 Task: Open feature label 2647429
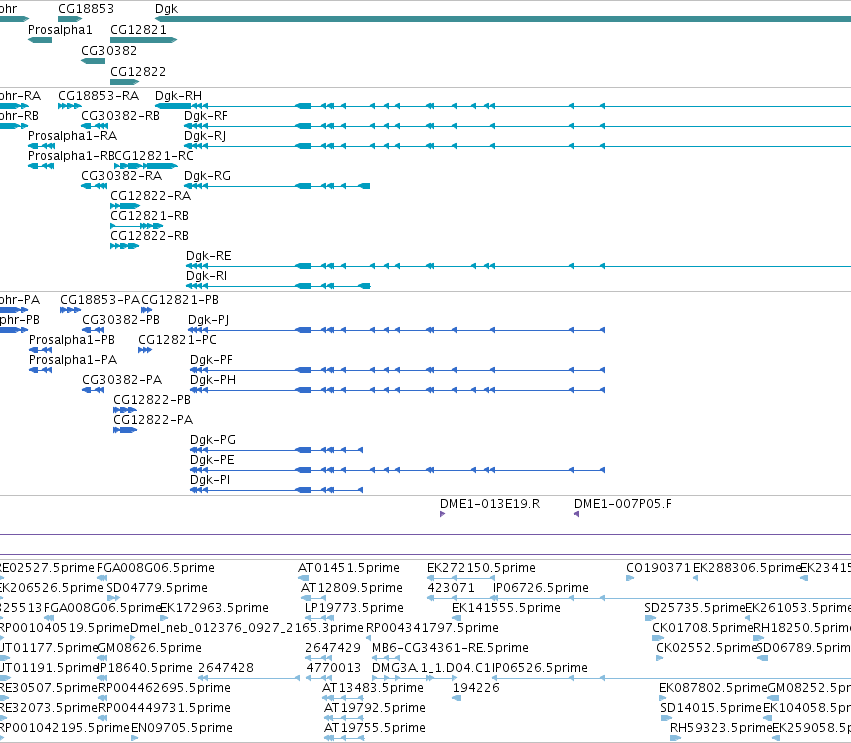pyautogui.click(x=333, y=648)
